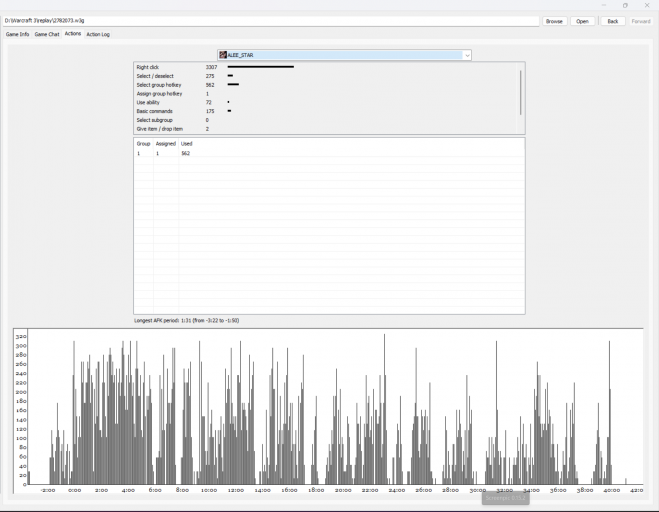Click the player race icon beside ALEE_STAR
659x512 pixels.
point(223,55)
